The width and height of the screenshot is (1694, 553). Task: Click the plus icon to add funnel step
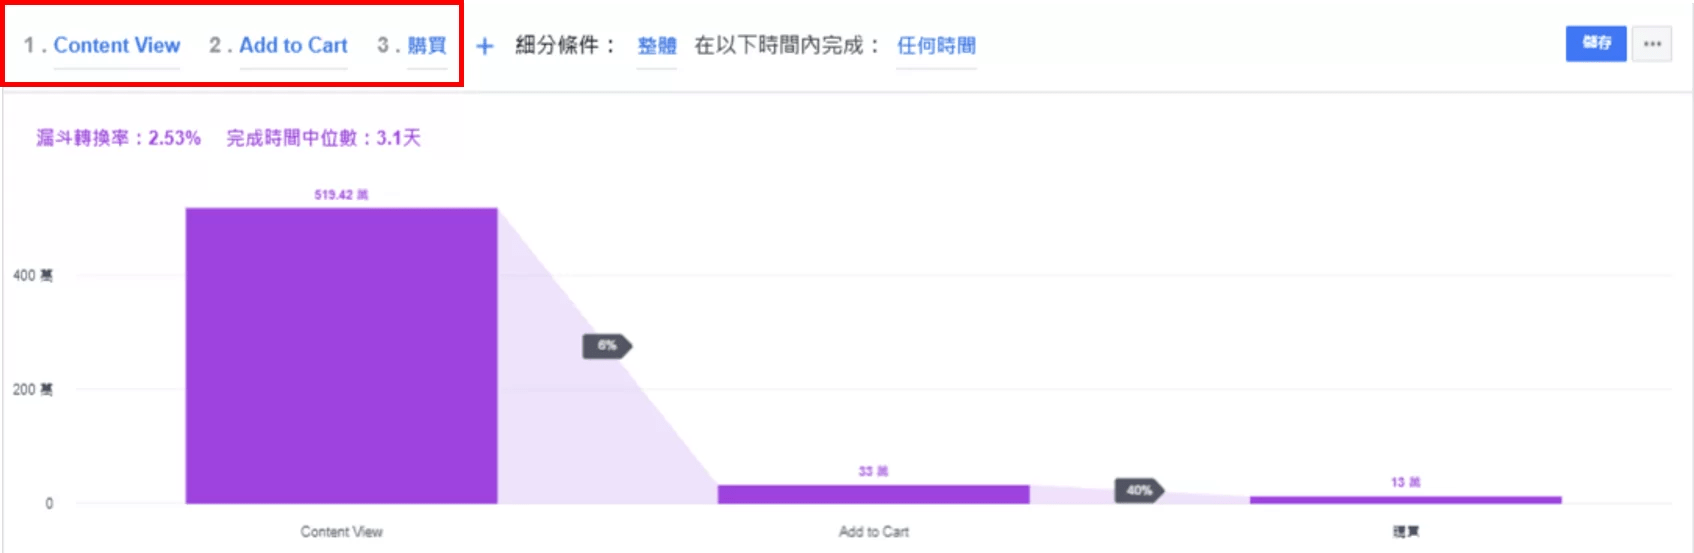(x=485, y=46)
